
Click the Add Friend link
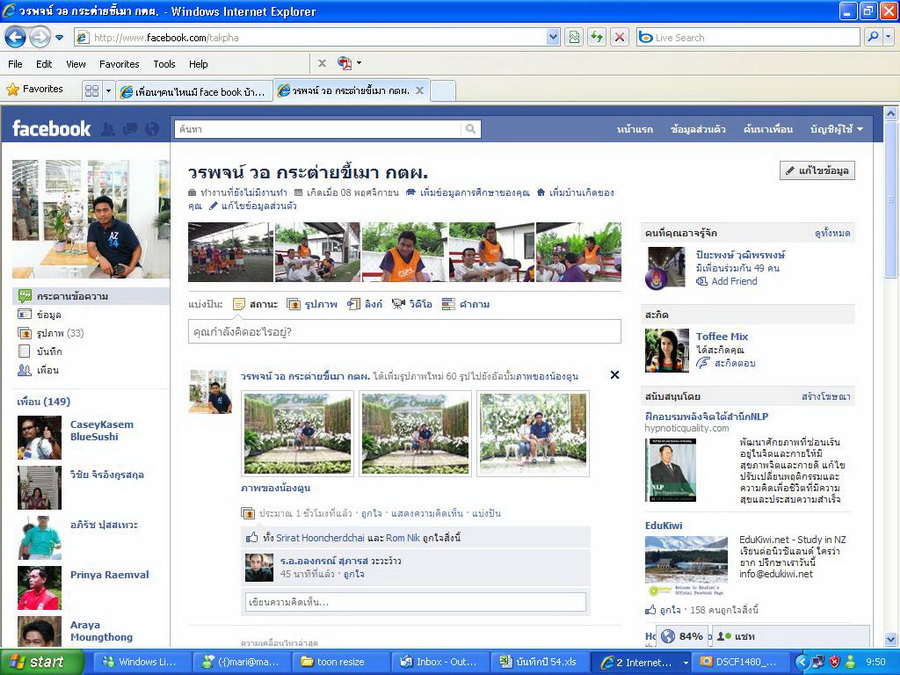pyautogui.click(x=733, y=282)
